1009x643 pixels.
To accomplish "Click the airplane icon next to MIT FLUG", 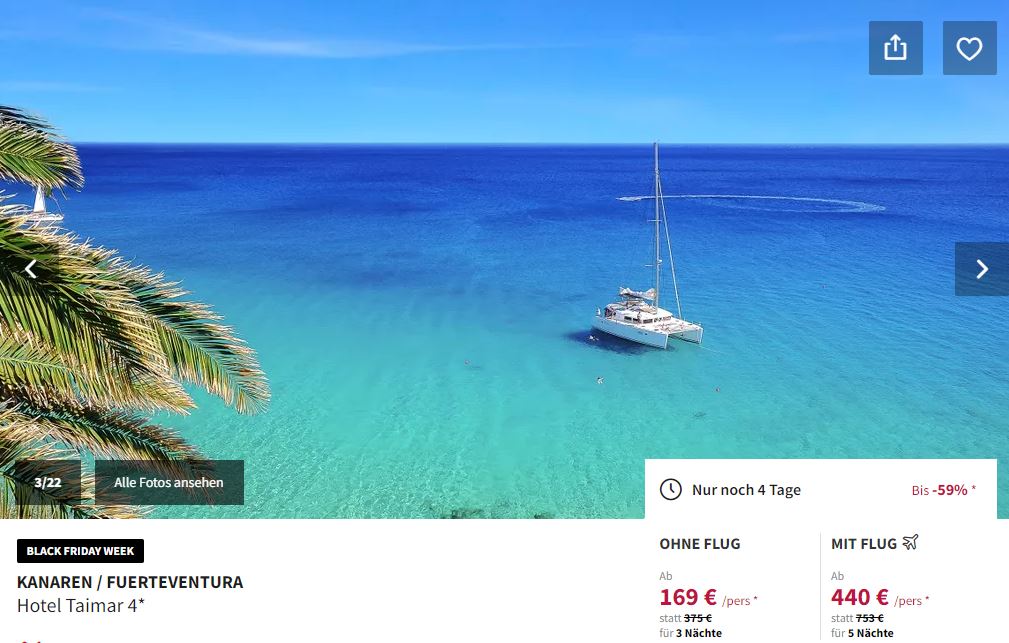I will coord(910,542).
